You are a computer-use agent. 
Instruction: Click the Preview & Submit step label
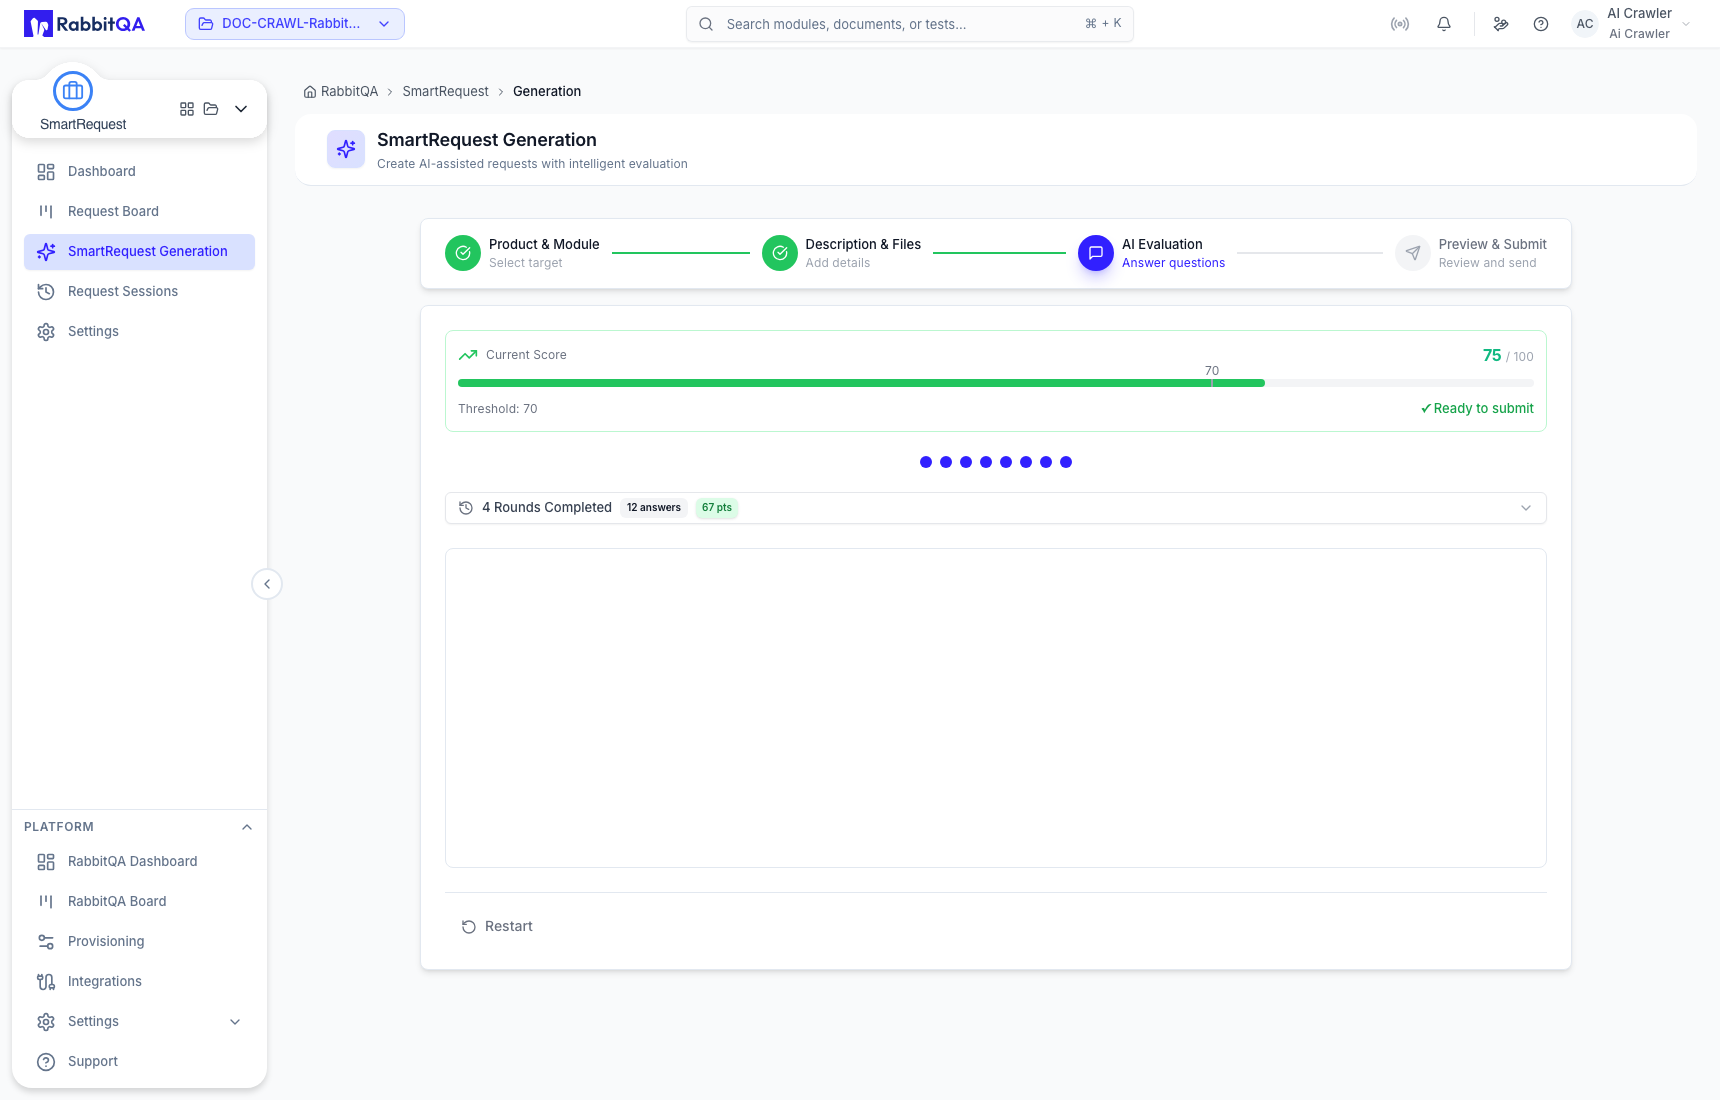(x=1492, y=244)
